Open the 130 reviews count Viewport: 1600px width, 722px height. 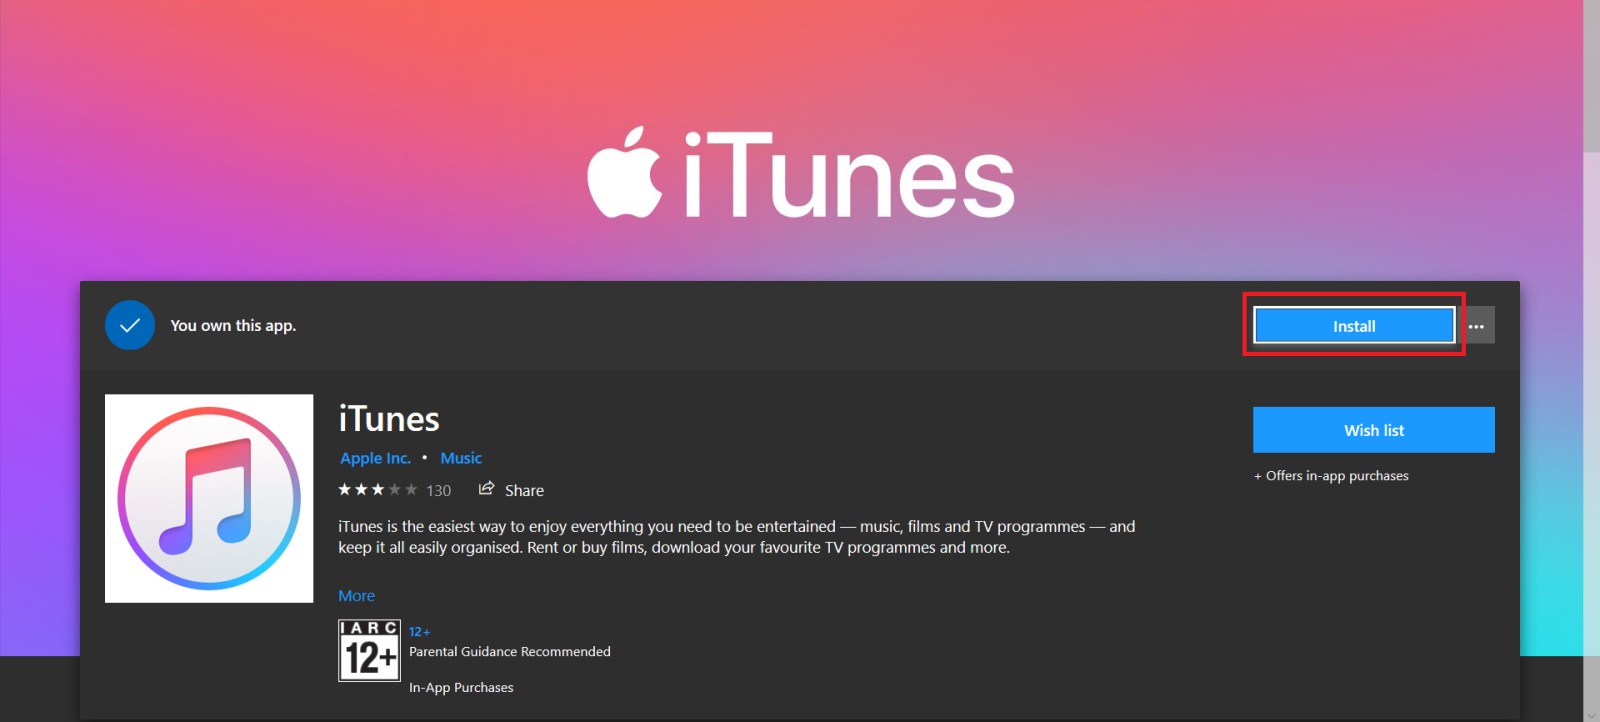pos(438,491)
